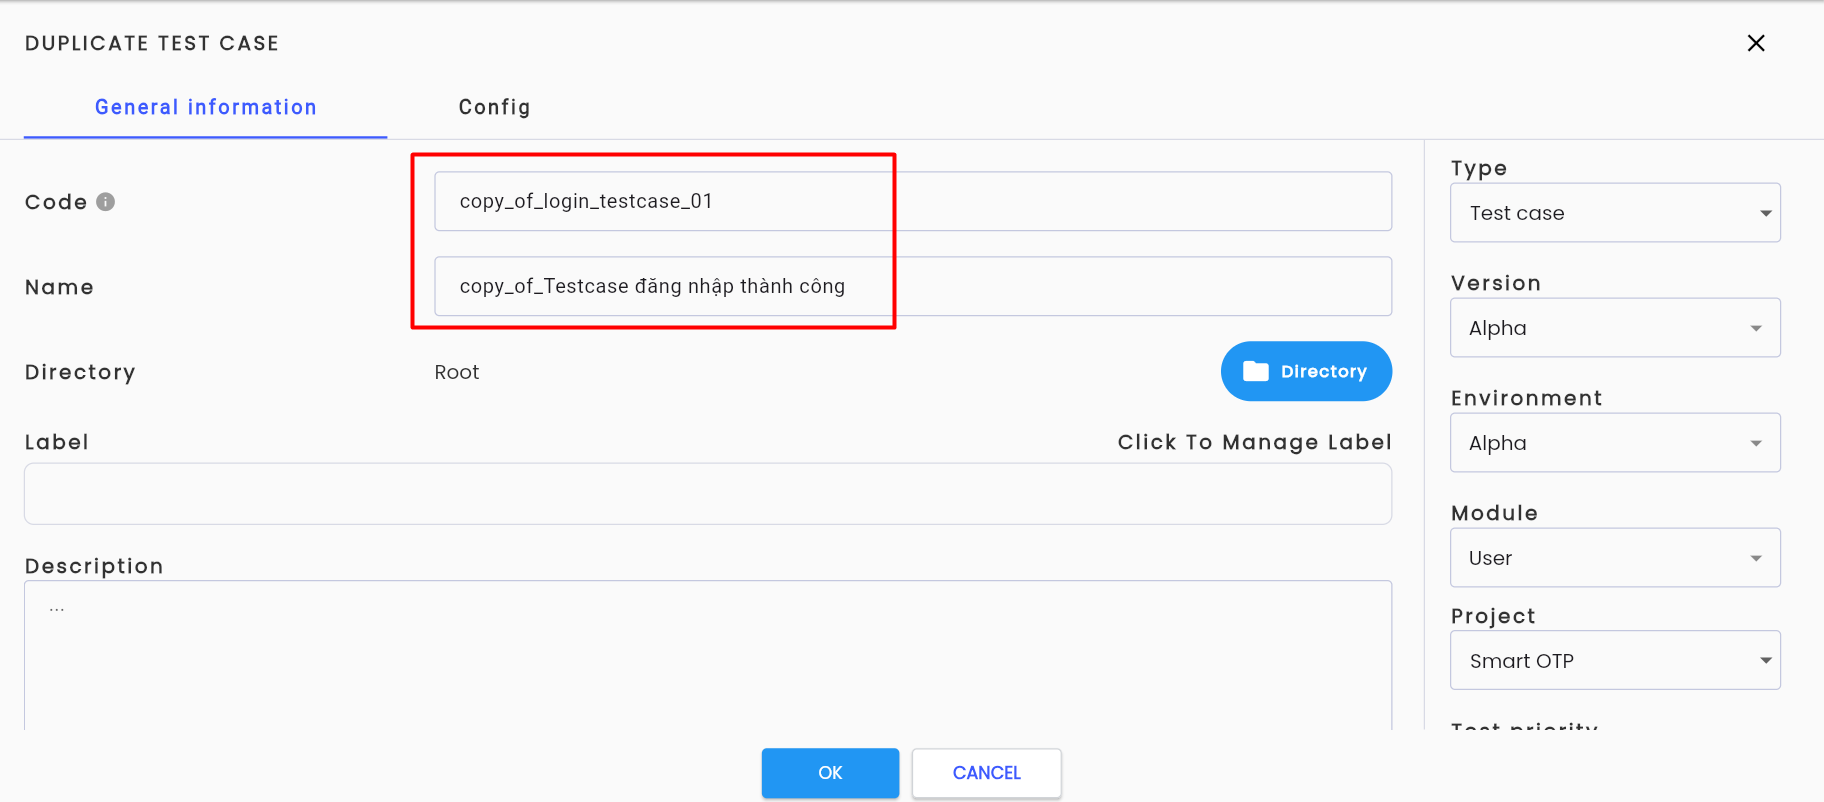This screenshot has width=1824, height=802.
Task: Click the Module dropdown caret
Action: (x=1756, y=558)
